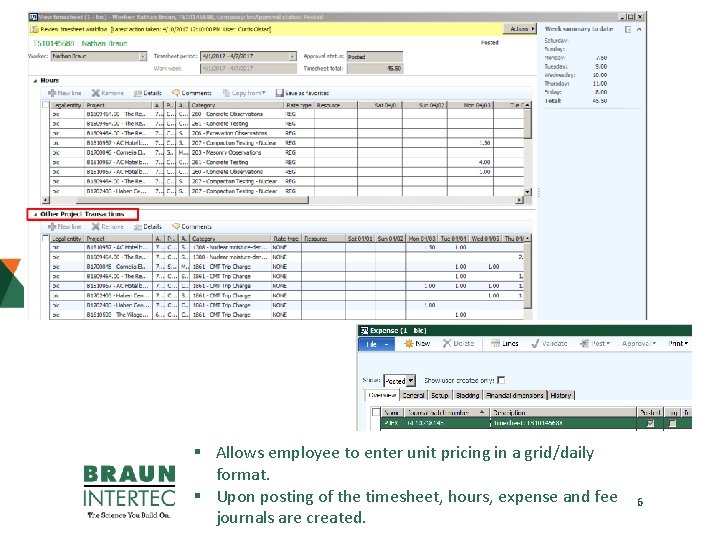Click the Project column header in Hours grid
The image size is (720, 540).
point(119,105)
